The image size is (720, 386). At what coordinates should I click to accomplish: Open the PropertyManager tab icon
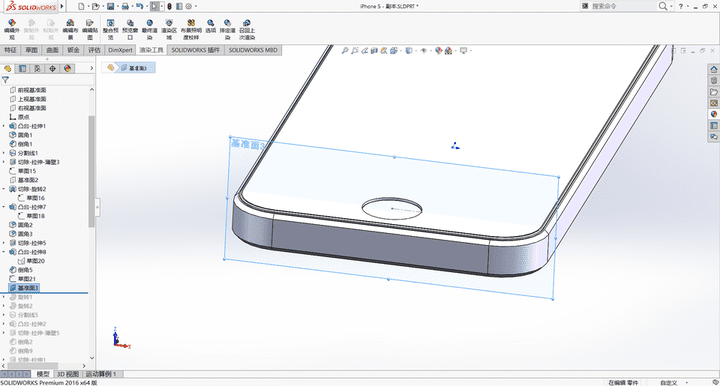(22, 68)
